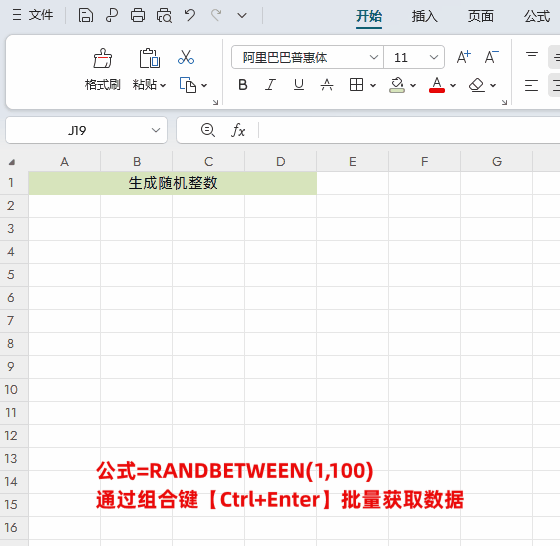Click the hamburger menu icon
560x546 pixels.
coord(17,15)
